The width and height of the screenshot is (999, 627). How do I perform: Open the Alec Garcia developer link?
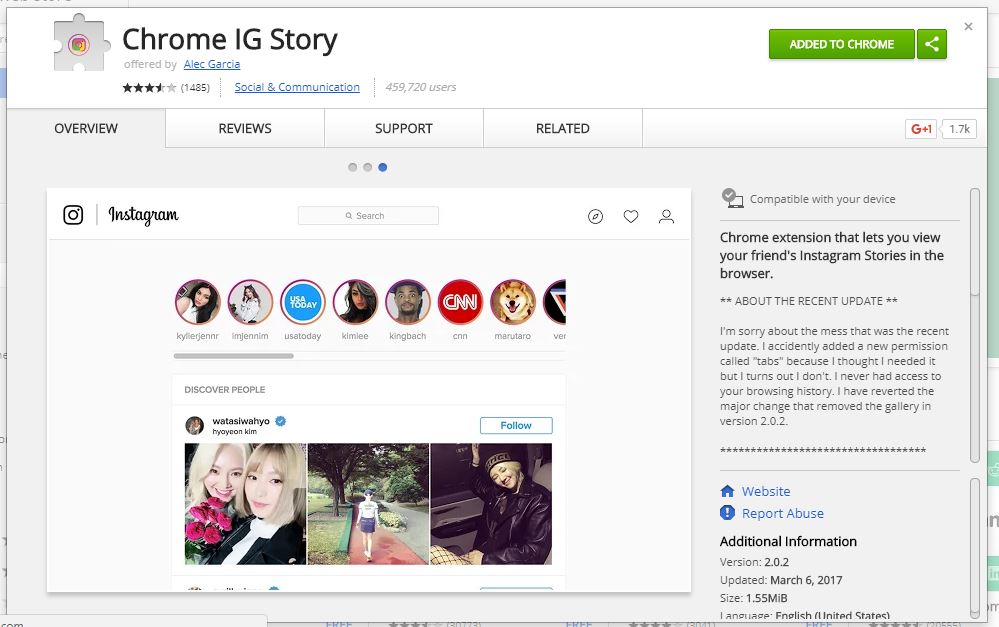click(x=212, y=64)
